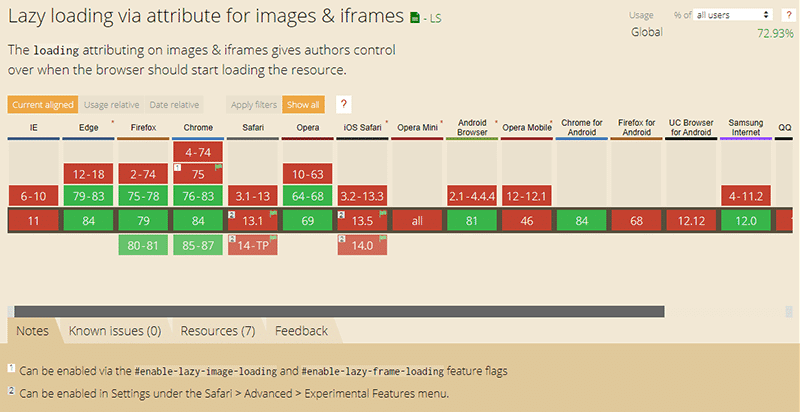Open the Resources (7) tab
800x412 pixels.
(x=218, y=331)
